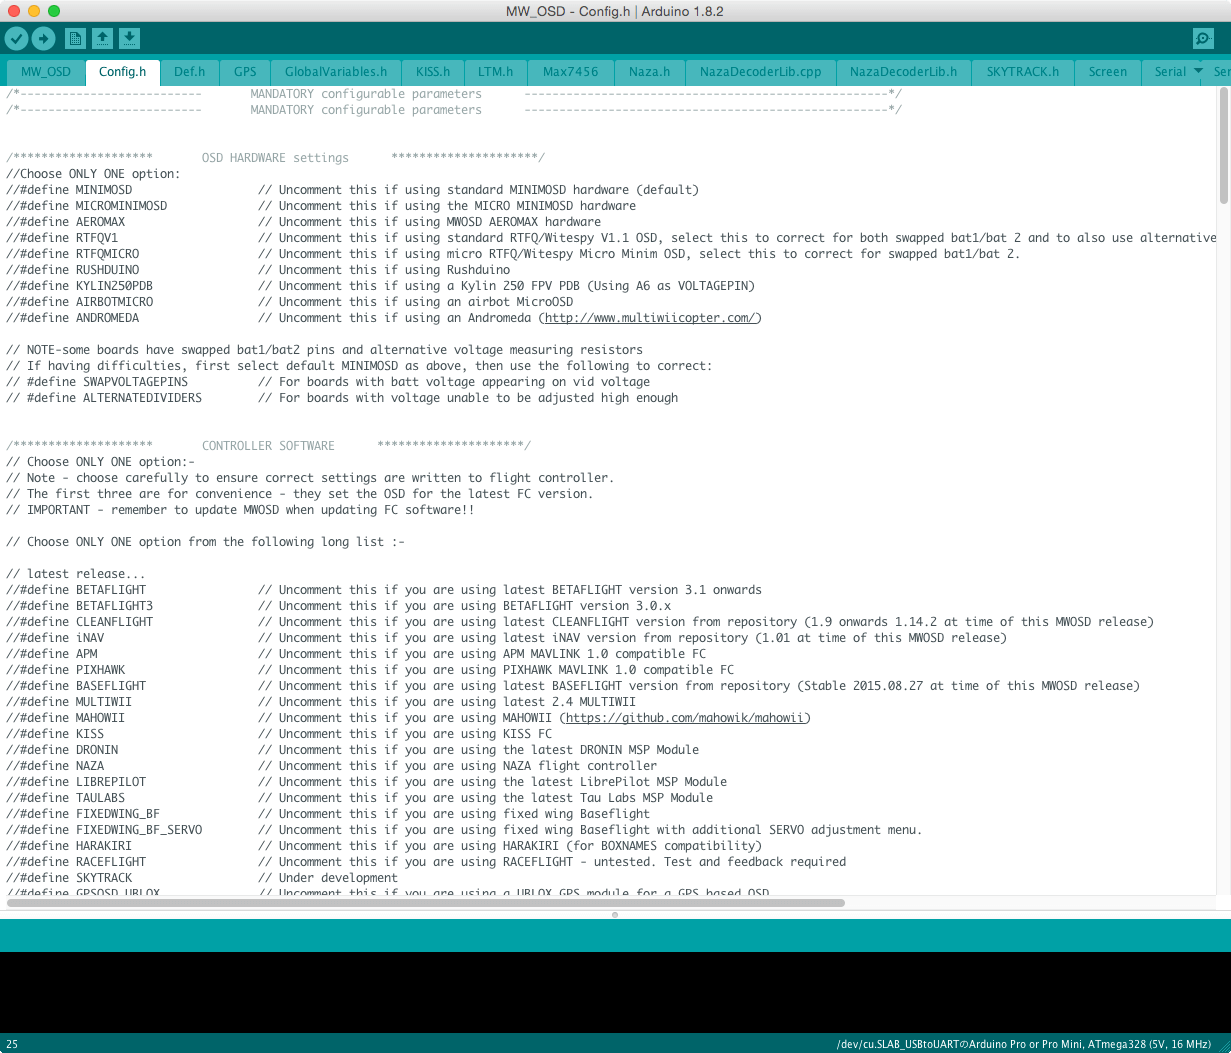Click the '//#define RACEFLIGHT' line
1231x1053 pixels.
tap(426, 862)
